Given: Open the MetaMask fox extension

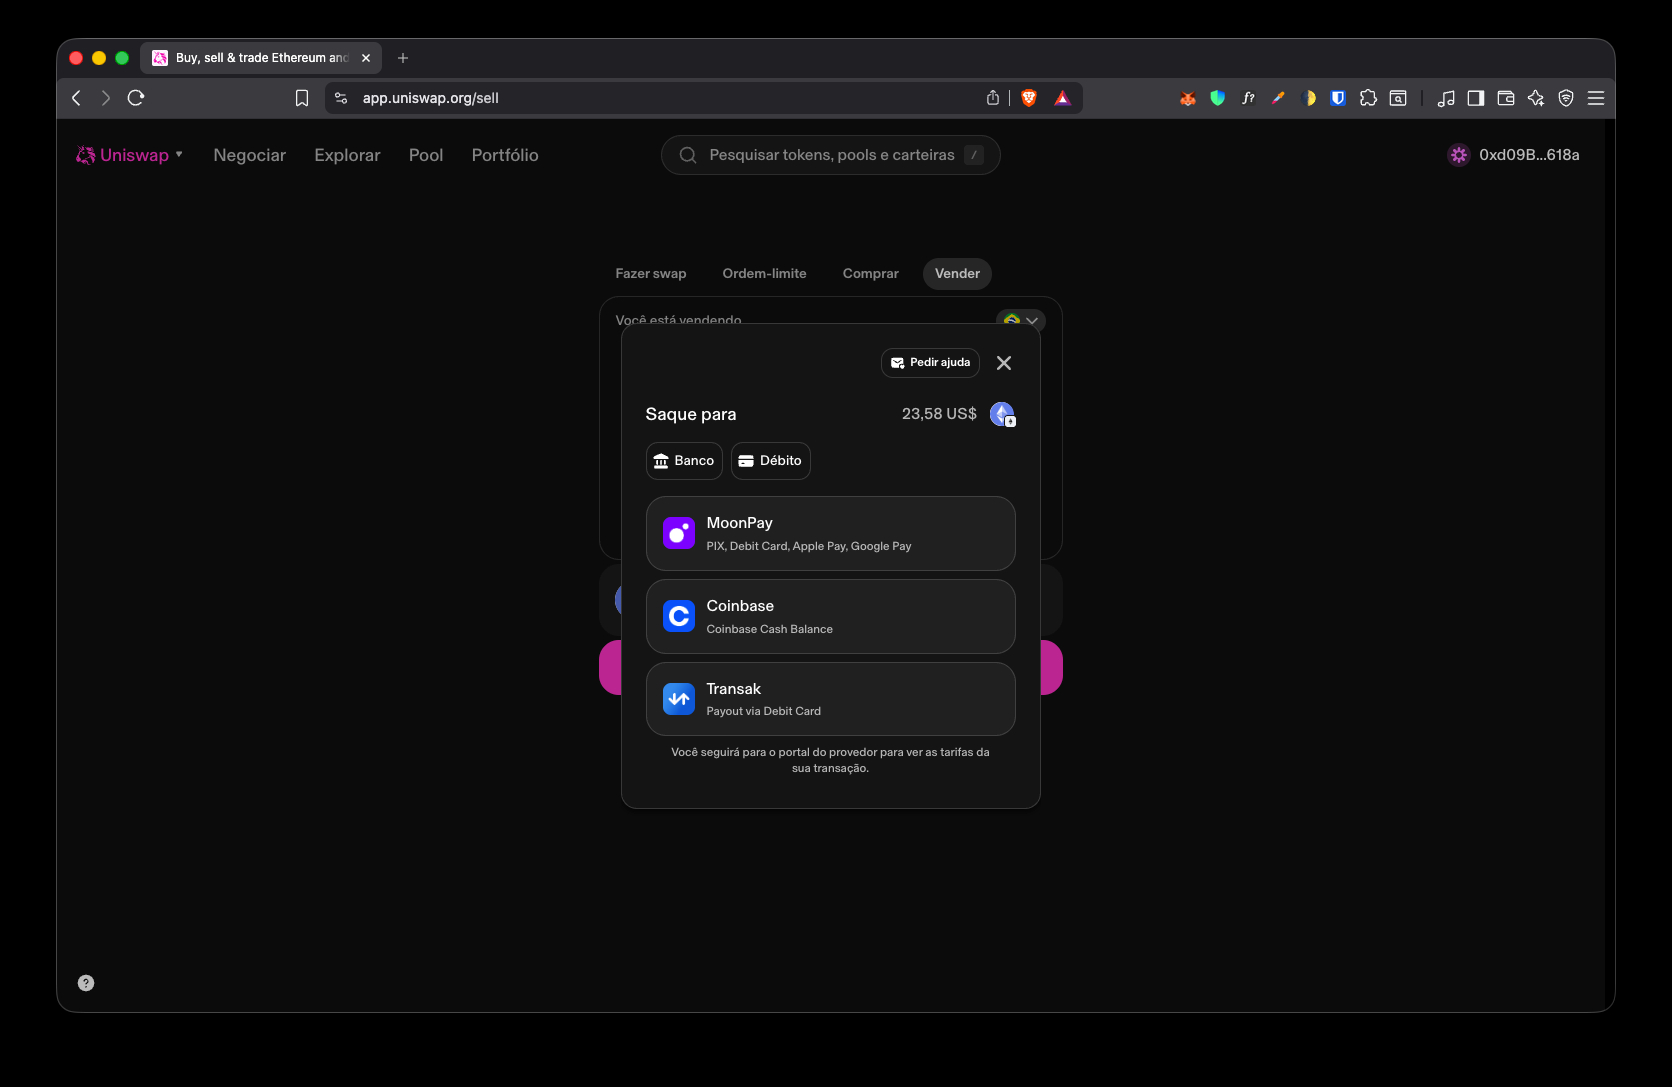Looking at the screenshot, I should (1188, 98).
